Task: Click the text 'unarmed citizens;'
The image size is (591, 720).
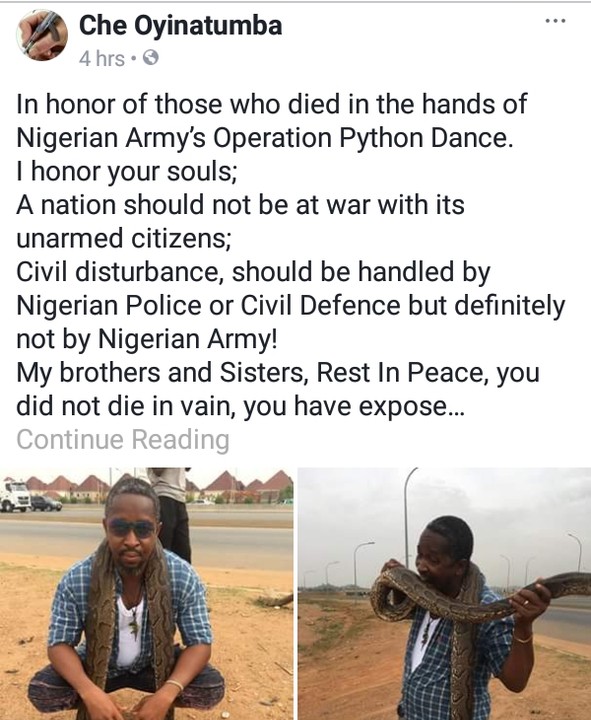Action: (124, 238)
